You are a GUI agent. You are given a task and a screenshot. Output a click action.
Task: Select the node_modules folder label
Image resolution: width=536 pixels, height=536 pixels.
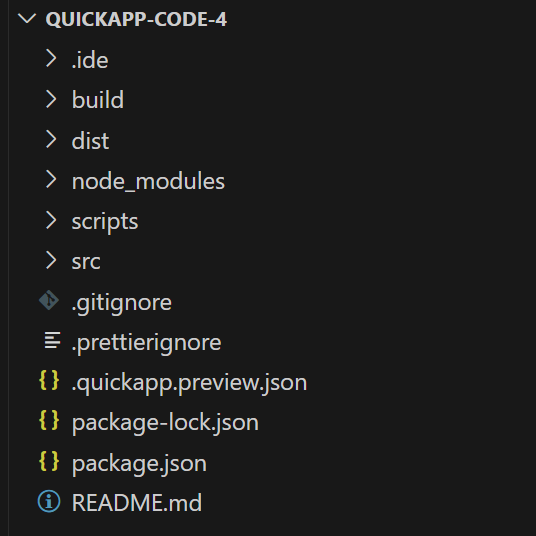(148, 181)
